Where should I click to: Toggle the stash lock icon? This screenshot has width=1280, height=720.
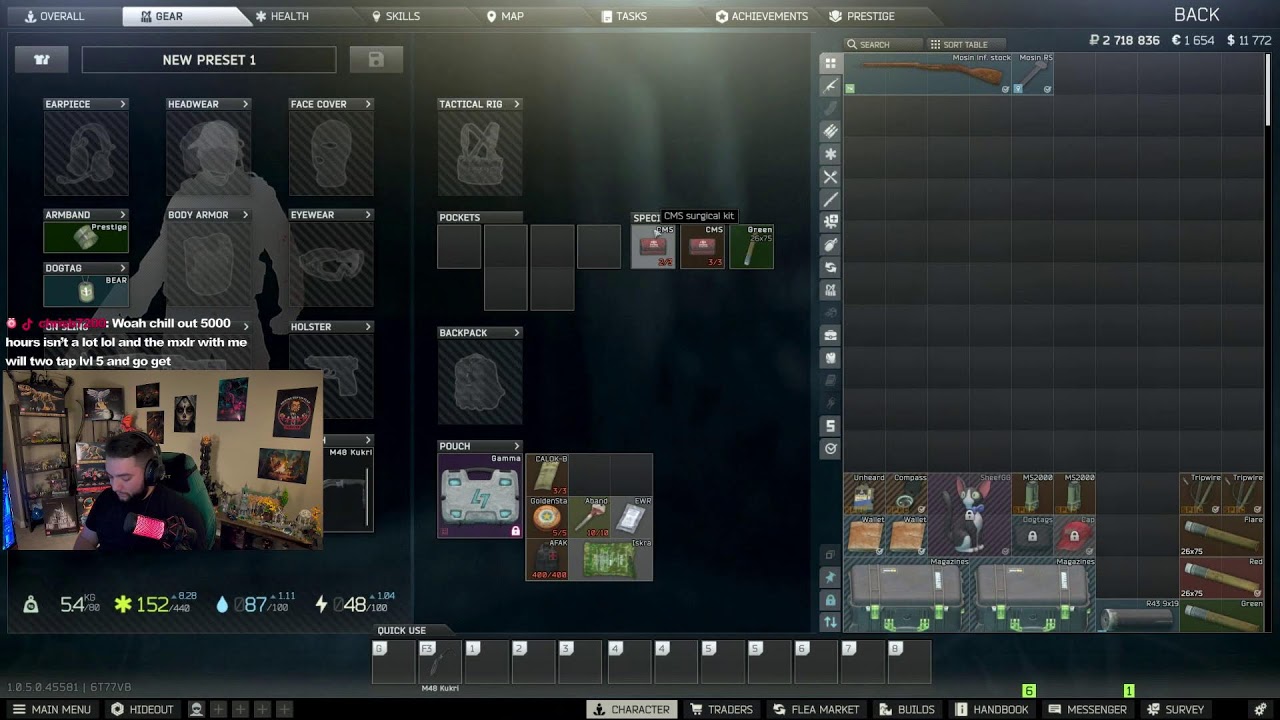click(x=830, y=600)
